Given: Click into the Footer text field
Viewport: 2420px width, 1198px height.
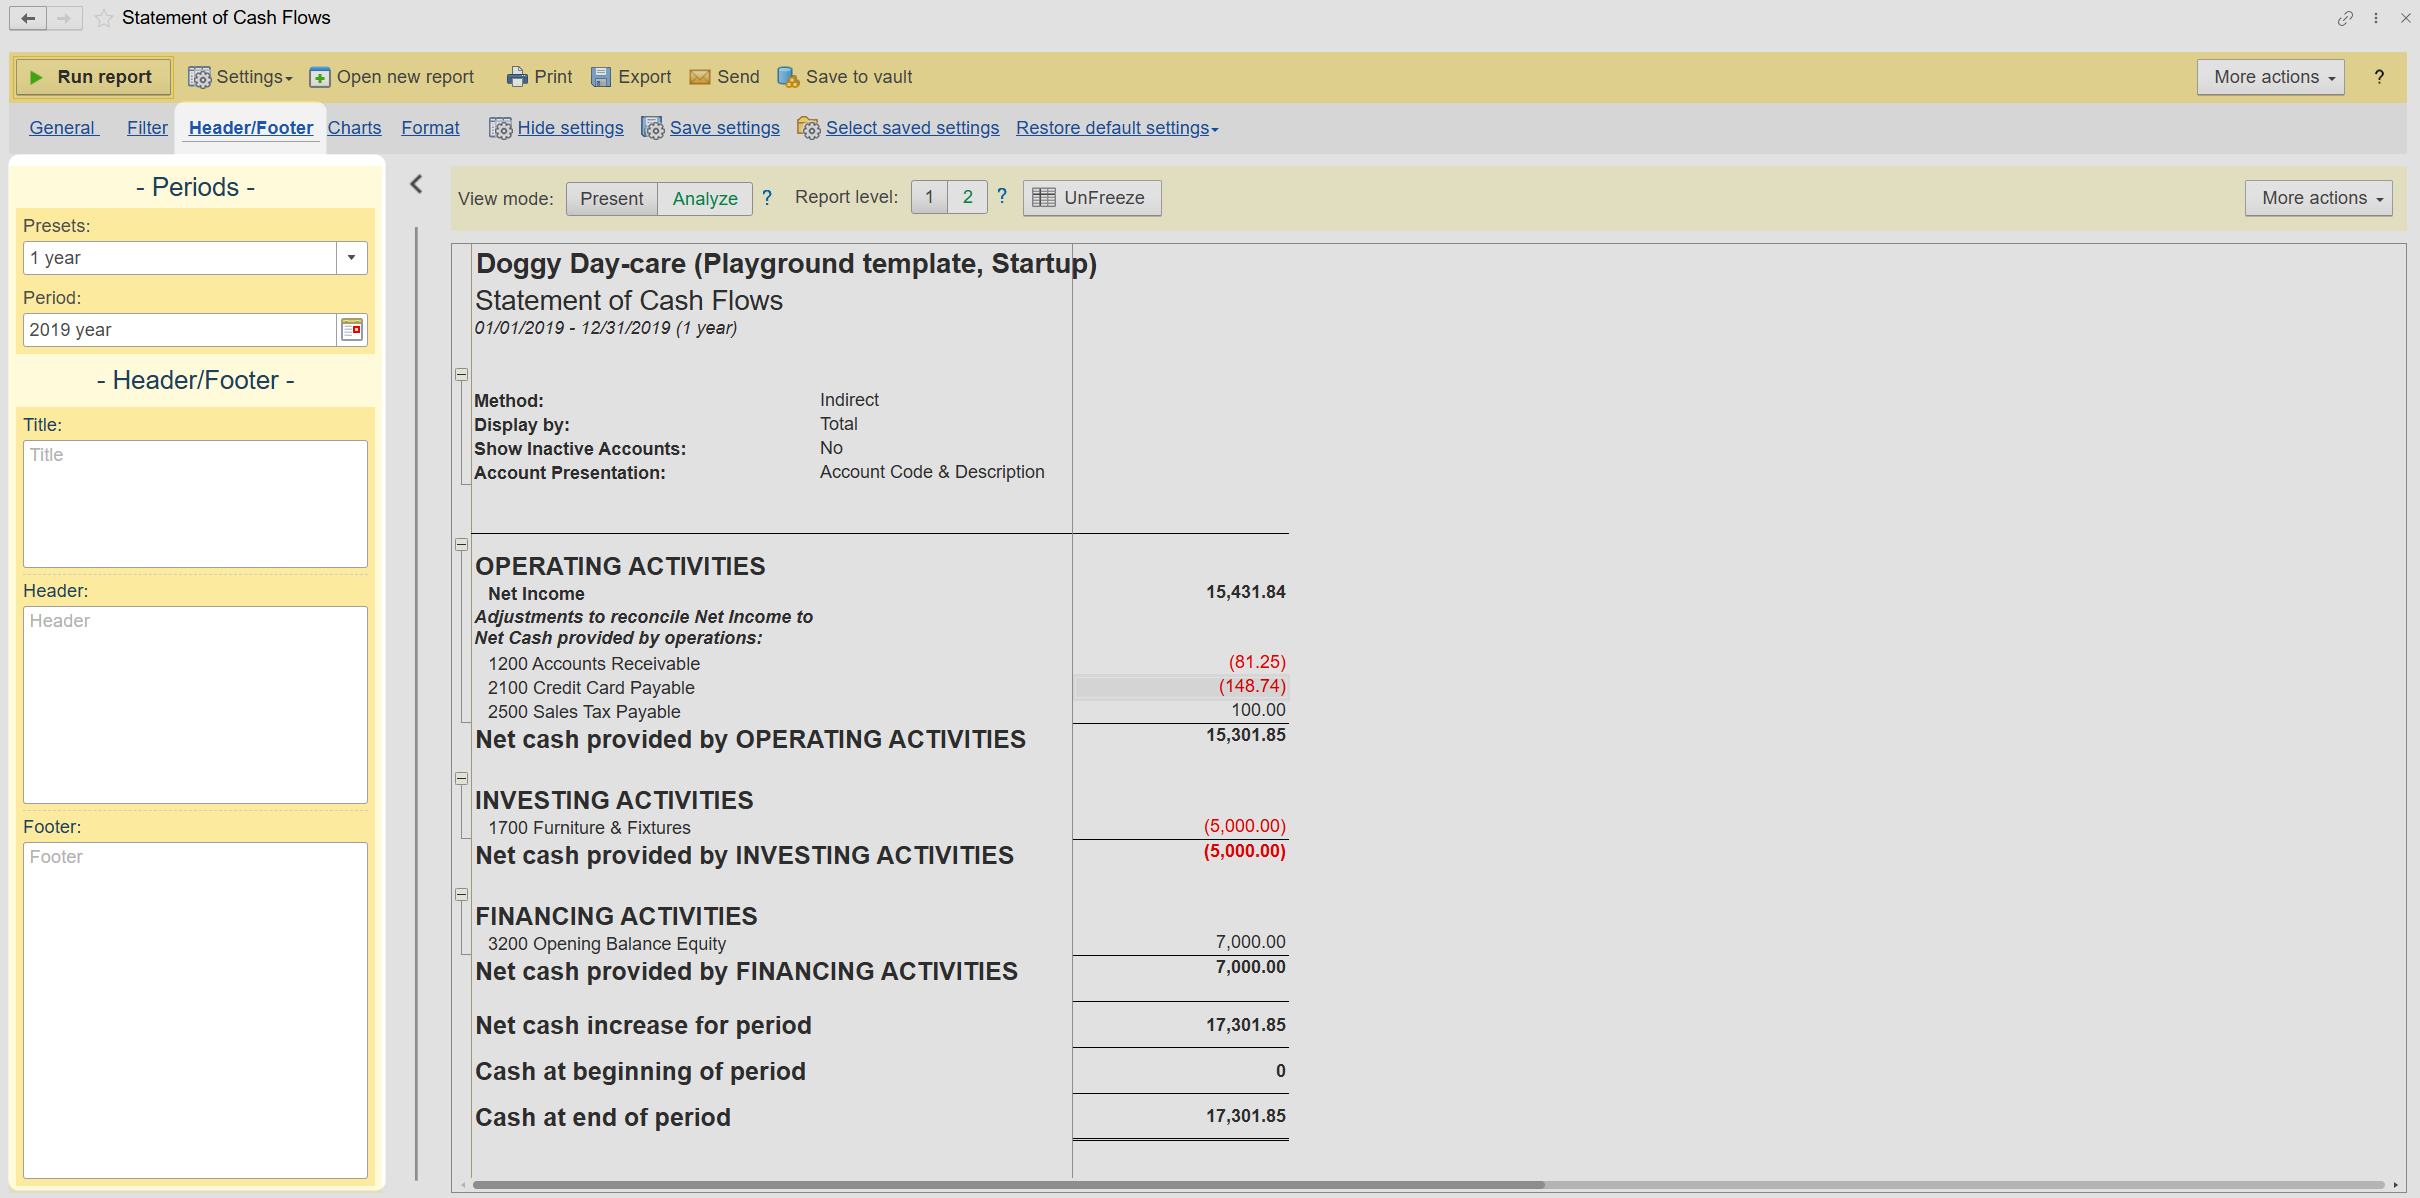Looking at the screenshot, I should click(x=195, y=1010).
